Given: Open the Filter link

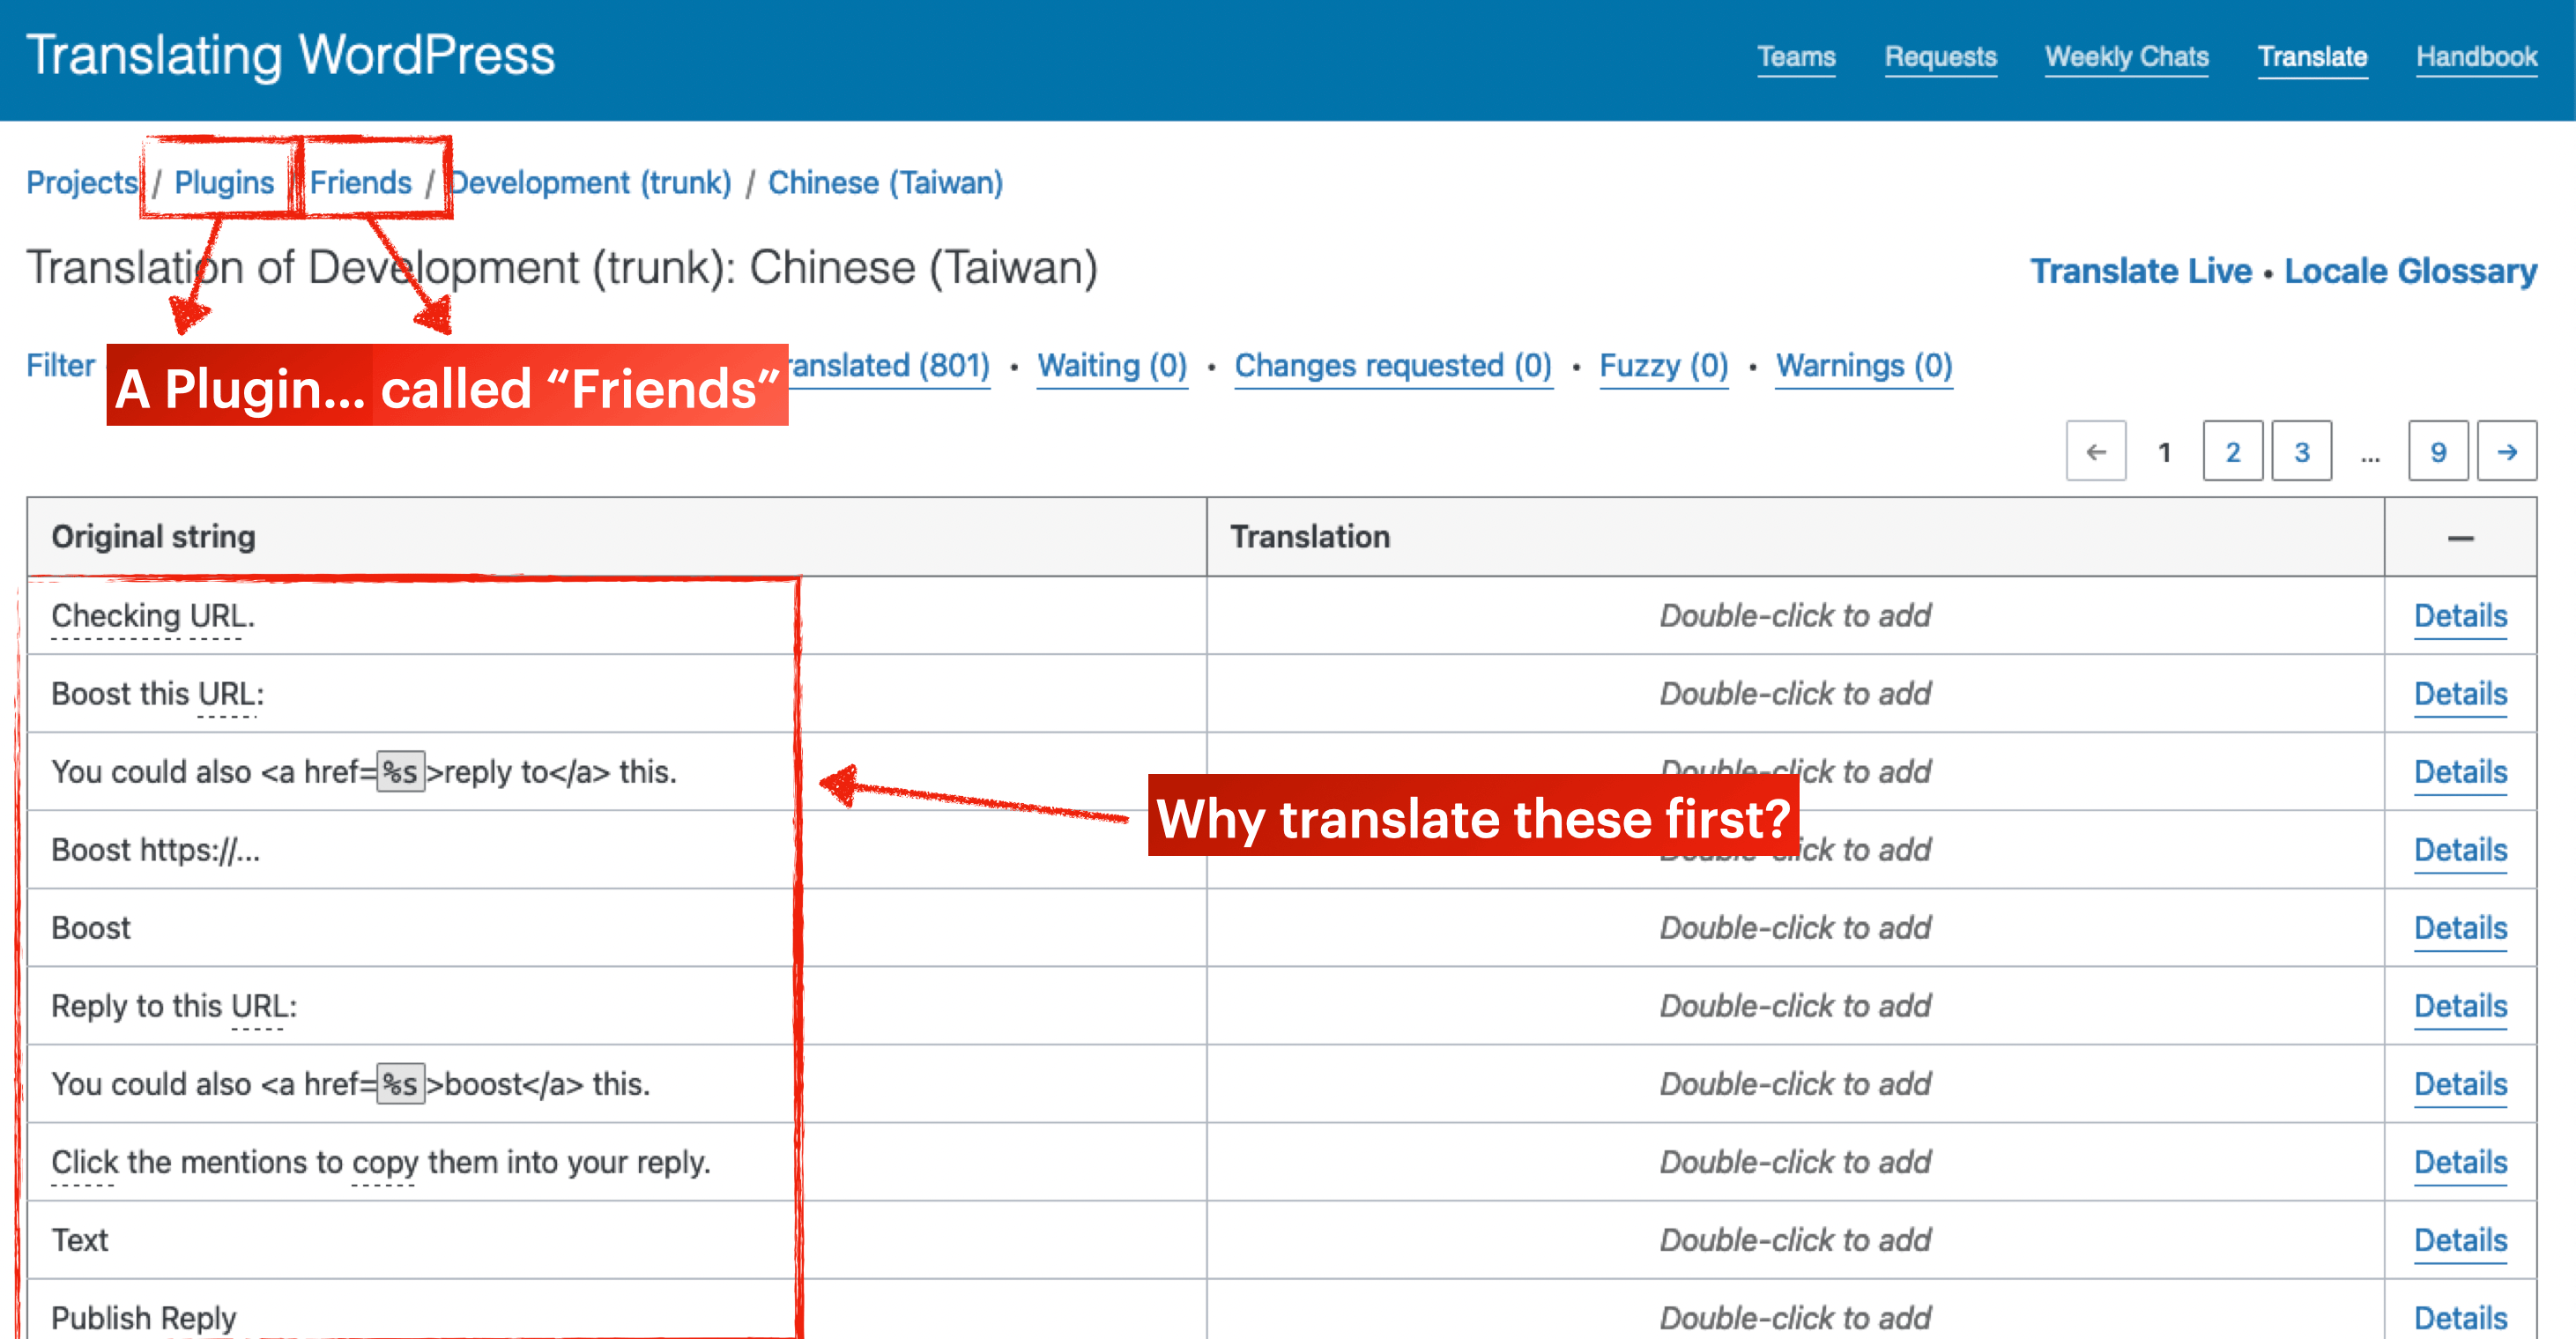Looking at the screenshot, I should [x=60, y=366].
